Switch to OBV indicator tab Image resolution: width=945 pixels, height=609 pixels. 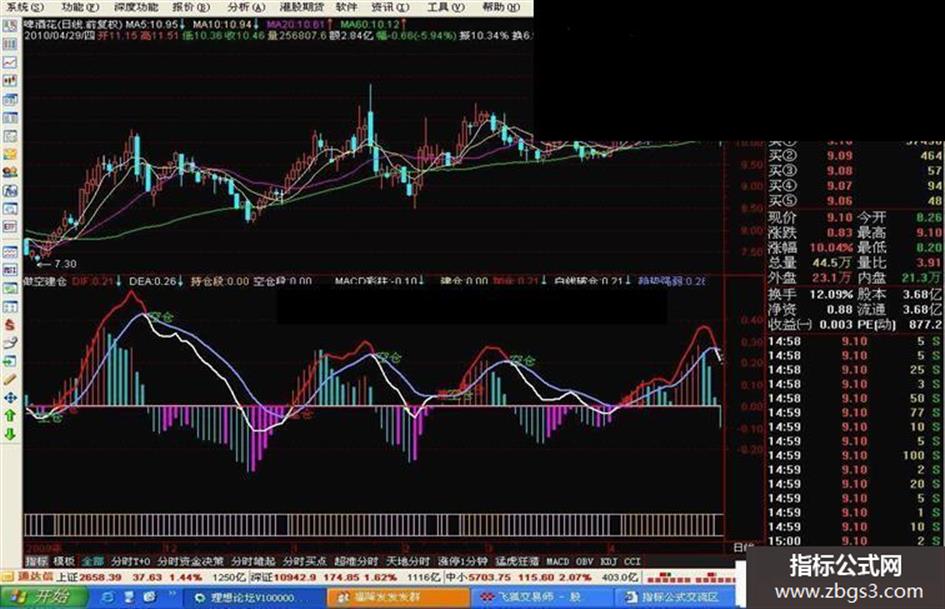pyautogui.click(x=584, y=561)
